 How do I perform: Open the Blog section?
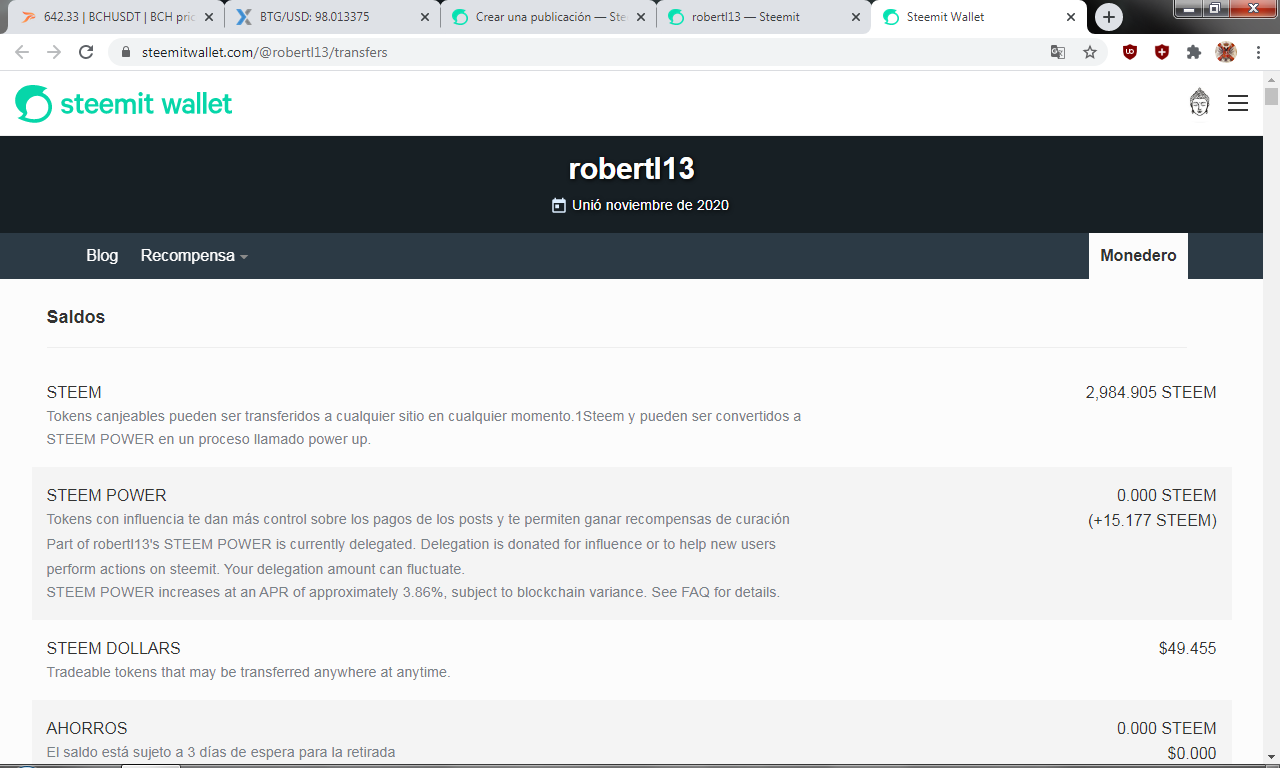102,256
